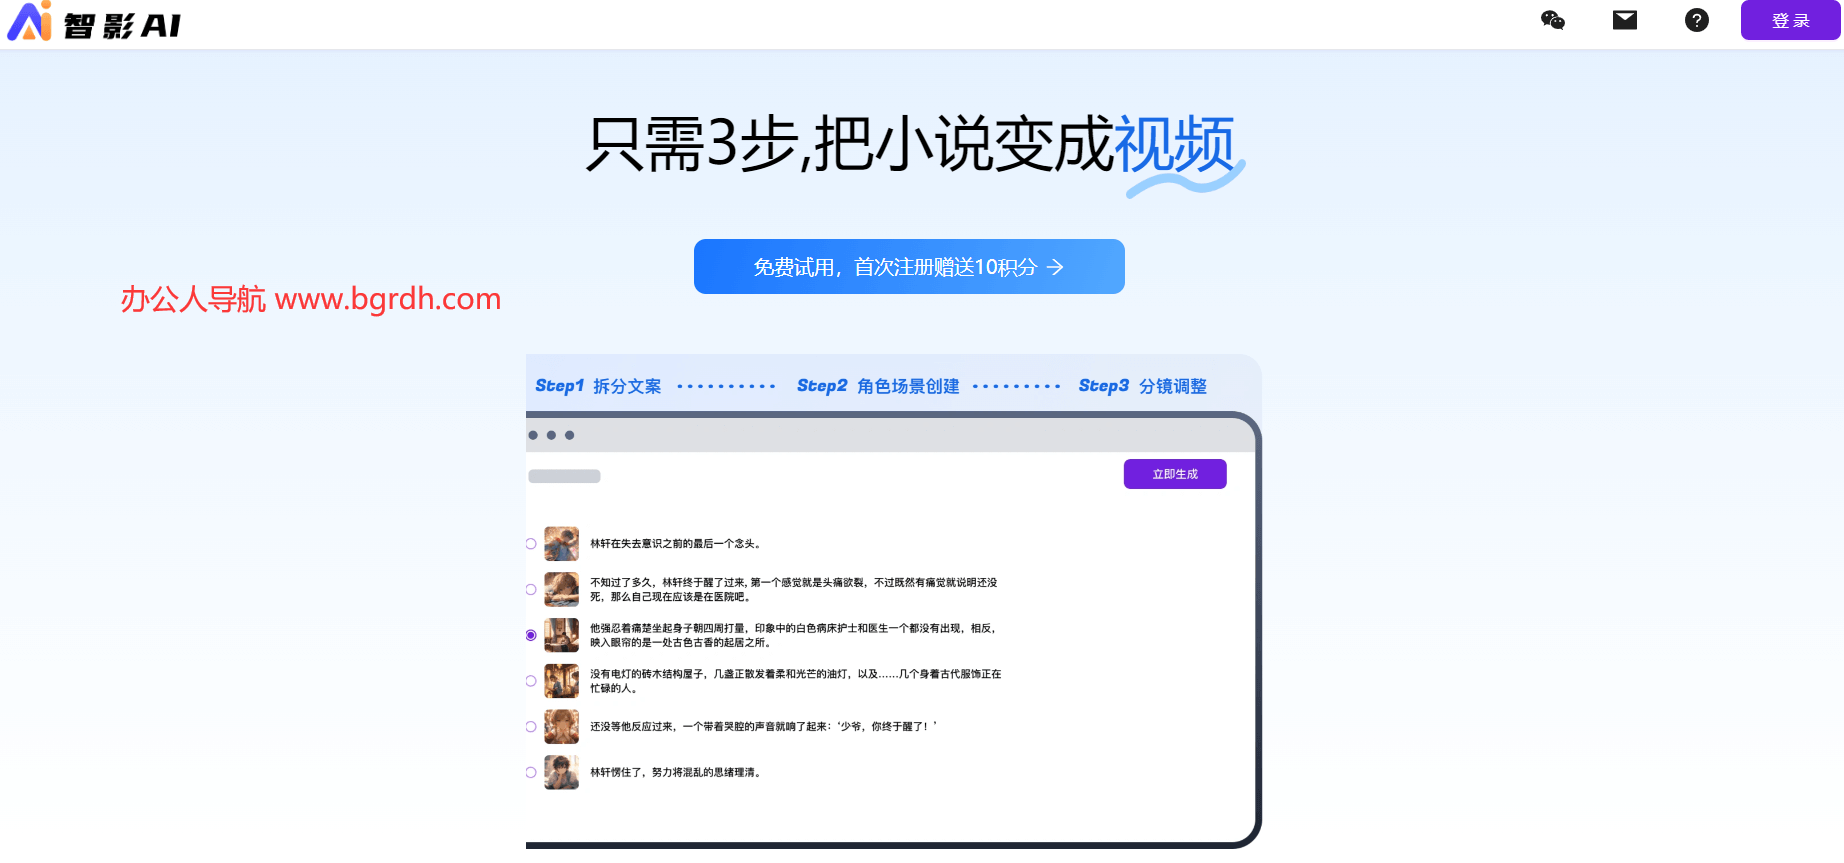Click the 智影AI logo
Image resolution: width=1844 pixels, height=863 pixels.
(94, 22)
